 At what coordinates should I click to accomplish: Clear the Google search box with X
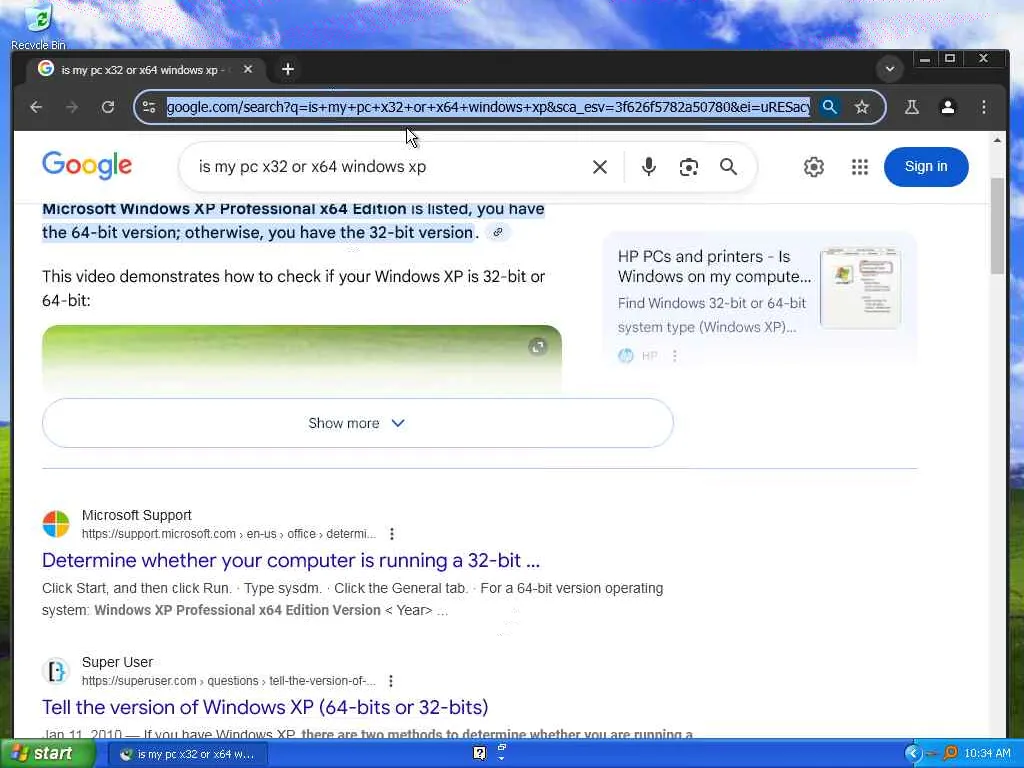[x=600, y=167]
